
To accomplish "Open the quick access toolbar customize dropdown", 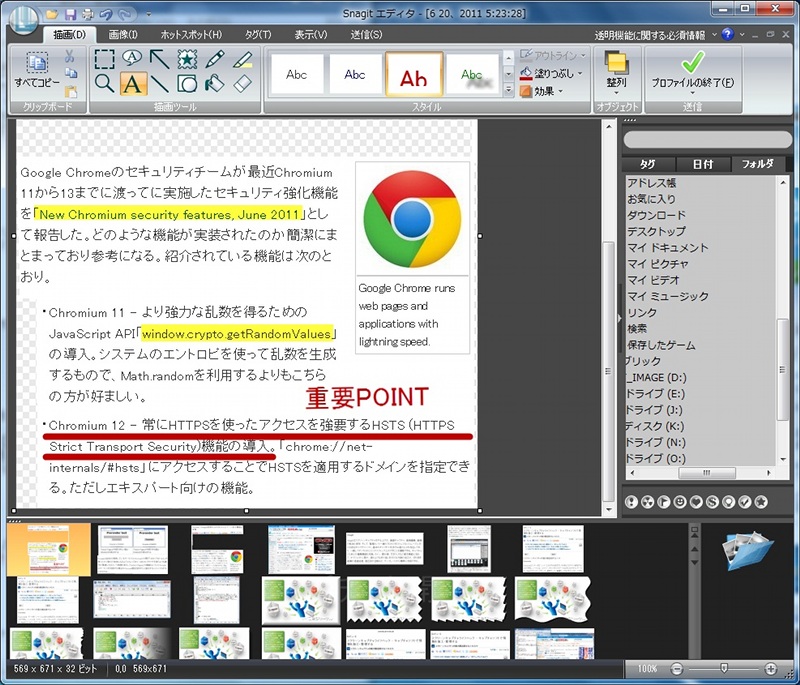I will [x=148, y=14].
